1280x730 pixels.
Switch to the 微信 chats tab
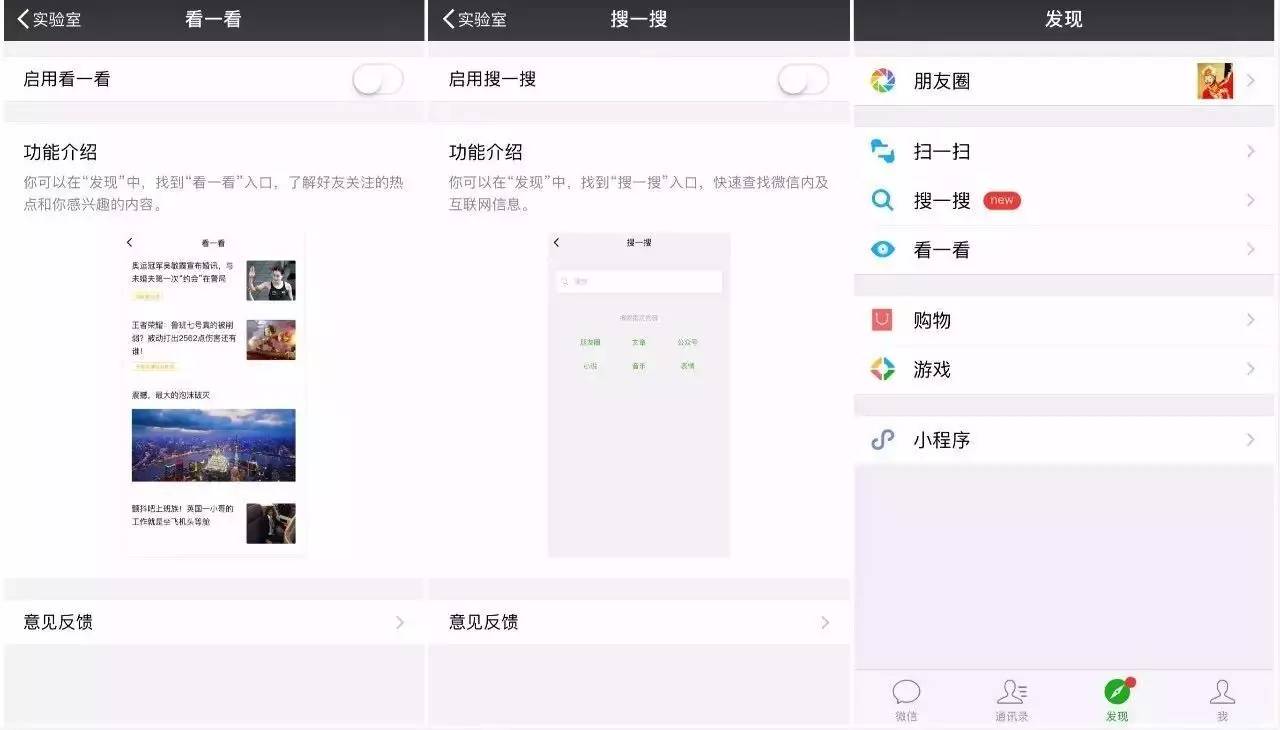906,699
